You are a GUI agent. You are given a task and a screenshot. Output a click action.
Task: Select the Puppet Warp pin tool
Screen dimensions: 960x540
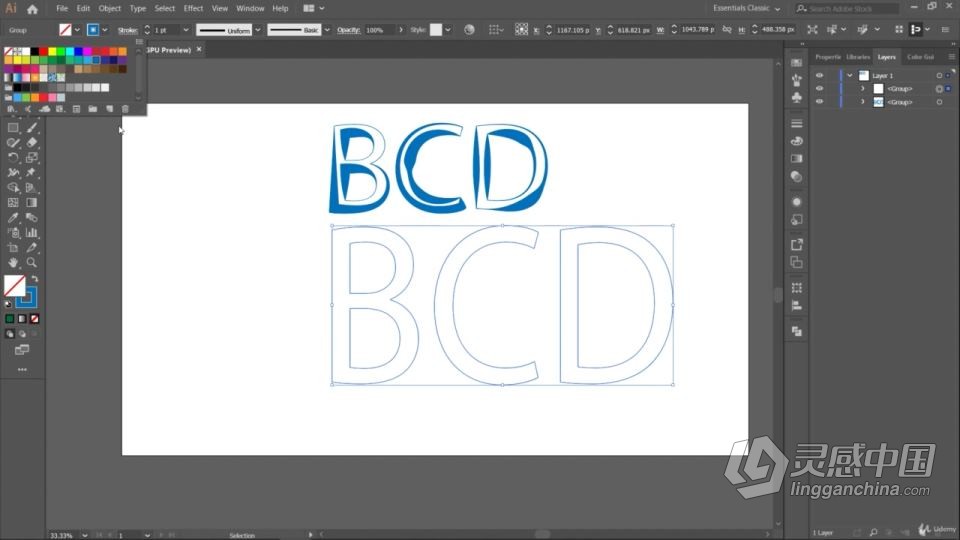(x=32, y=173)
